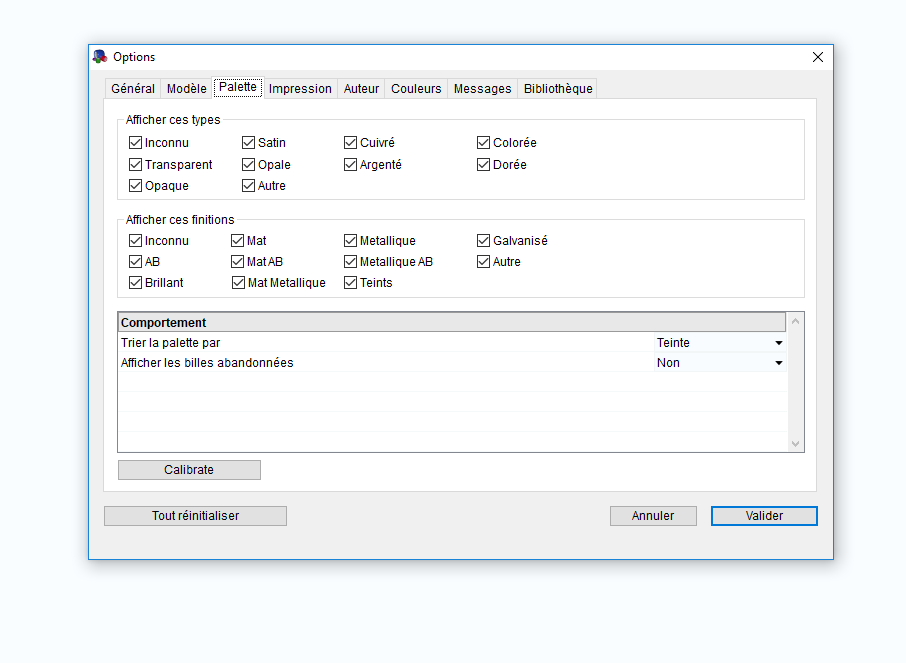Open the Impression tab
Image resolution: width=906 pixels, height=663 pixels.
[x=300, y=89]
